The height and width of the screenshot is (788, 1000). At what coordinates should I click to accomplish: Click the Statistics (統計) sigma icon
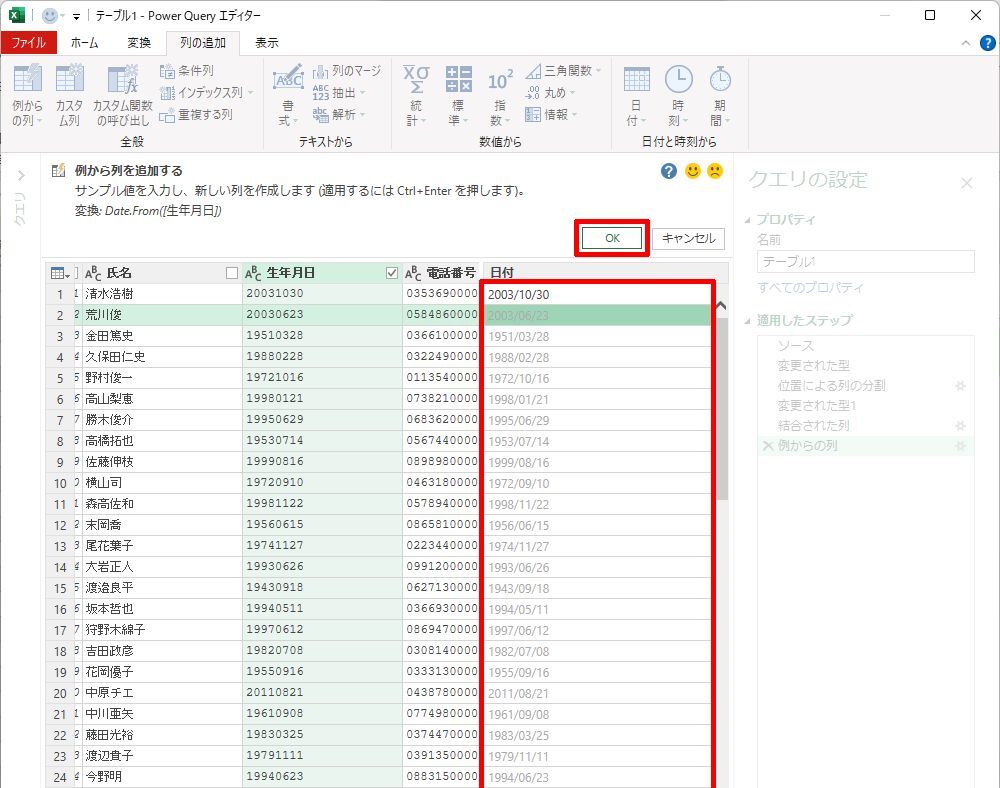click(415, 80)
